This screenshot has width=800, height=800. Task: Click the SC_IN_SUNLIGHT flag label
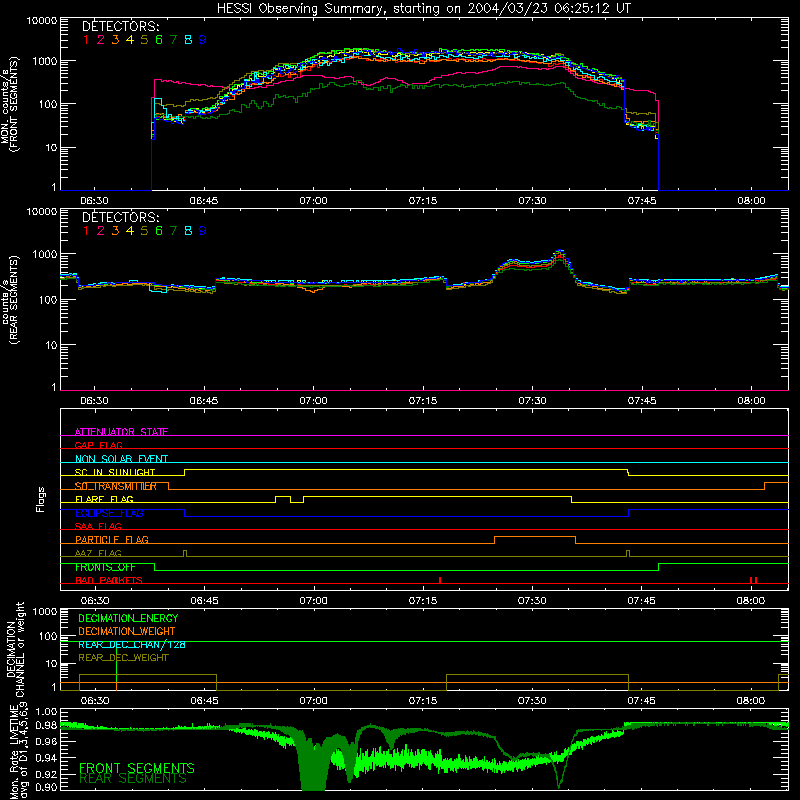tap(115, 472)
